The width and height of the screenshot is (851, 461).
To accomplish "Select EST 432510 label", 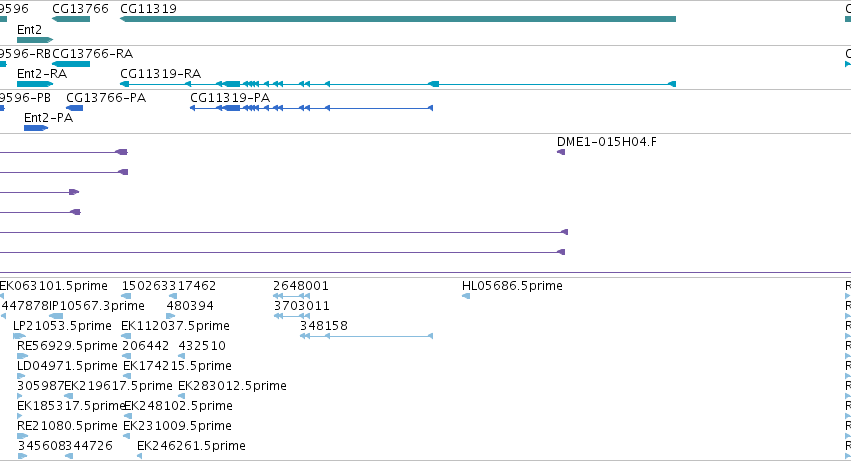I will click(x=202, y=346).
